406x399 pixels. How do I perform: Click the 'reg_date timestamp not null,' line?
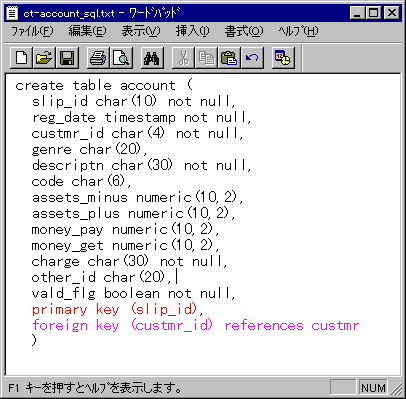(x=141, y=117)
